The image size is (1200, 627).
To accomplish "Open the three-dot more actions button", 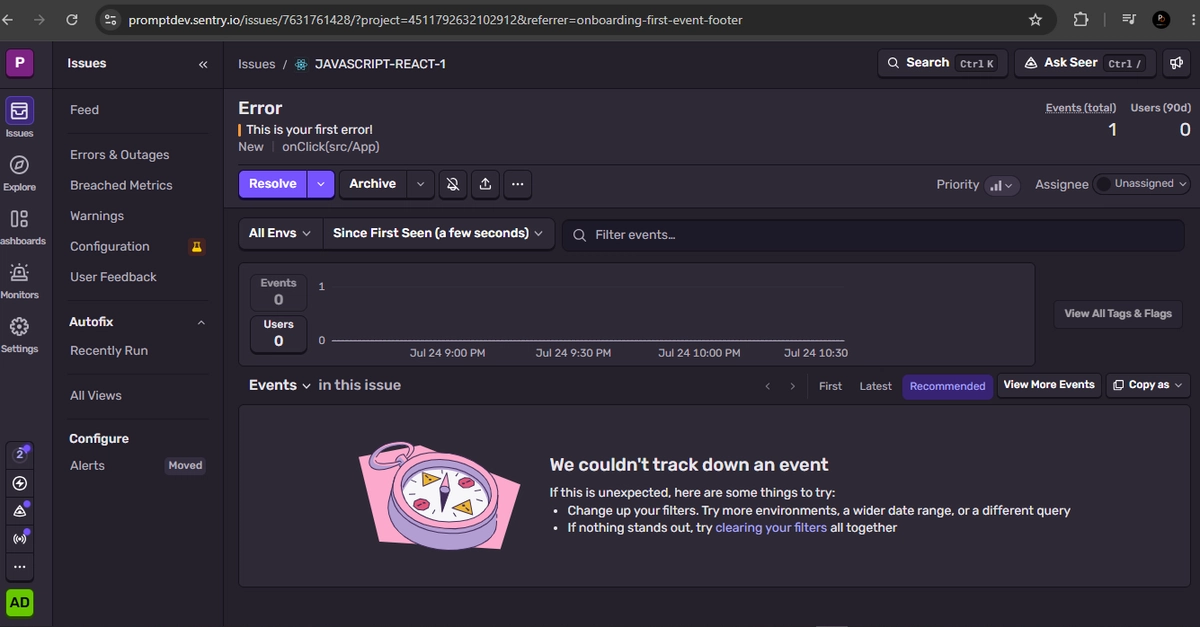I will pos(517,184).
